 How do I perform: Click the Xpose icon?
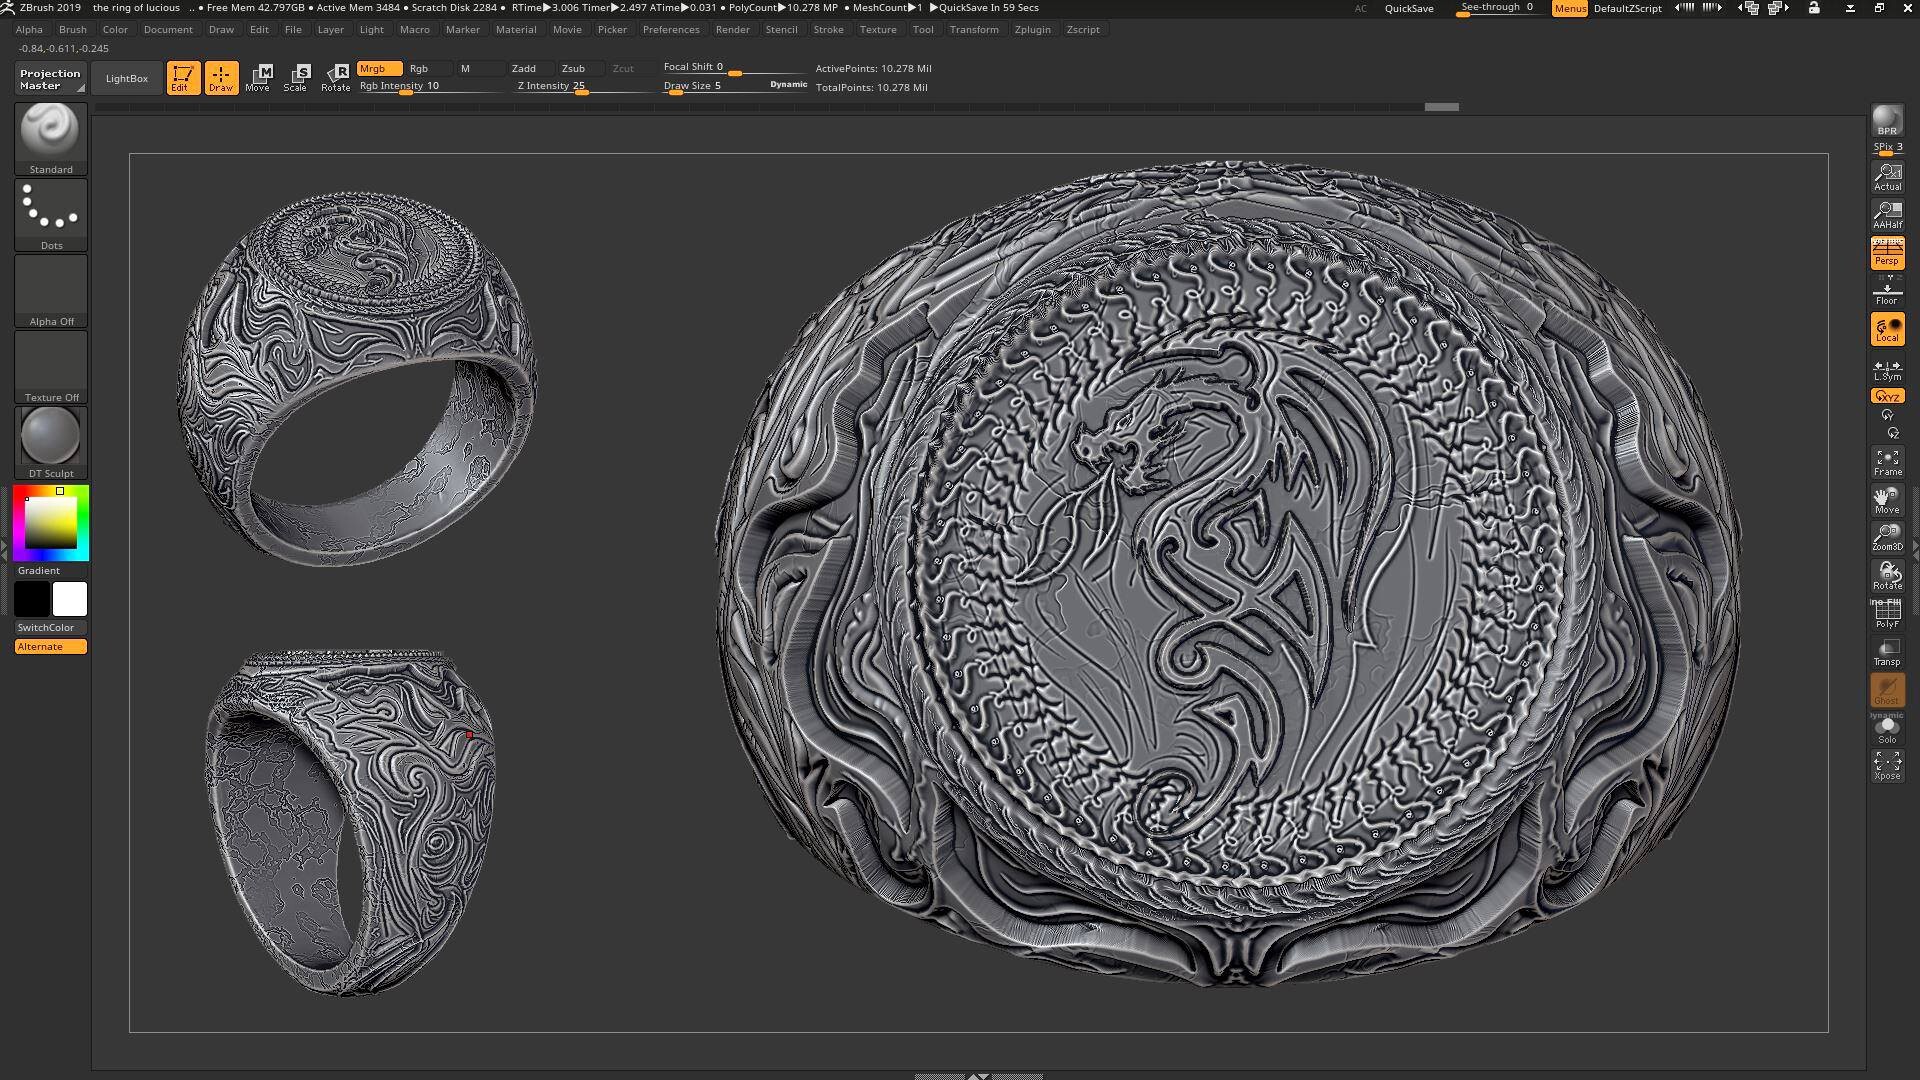coord(1887,766)
